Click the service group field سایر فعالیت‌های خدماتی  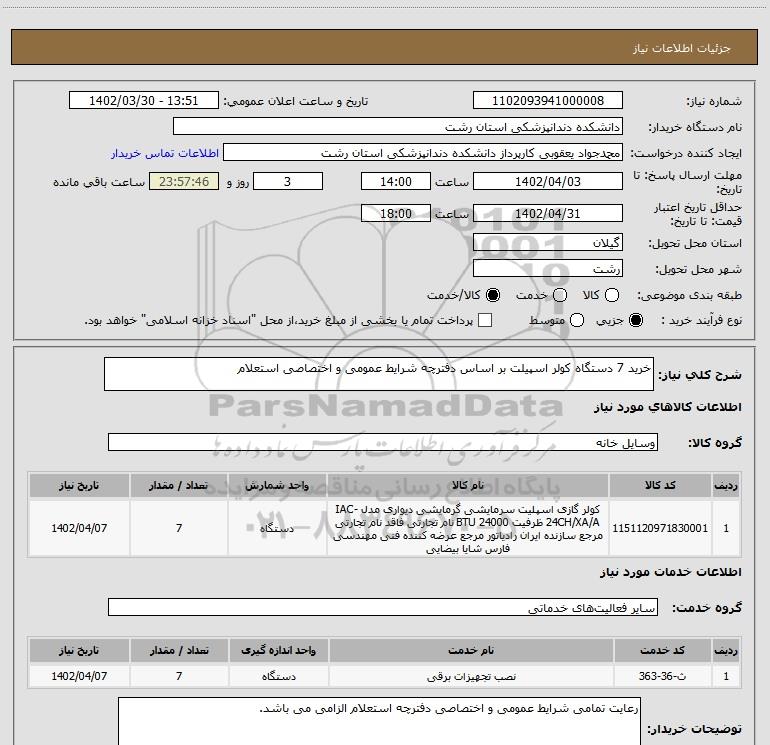pyautogui.click(x=383, y=607)
